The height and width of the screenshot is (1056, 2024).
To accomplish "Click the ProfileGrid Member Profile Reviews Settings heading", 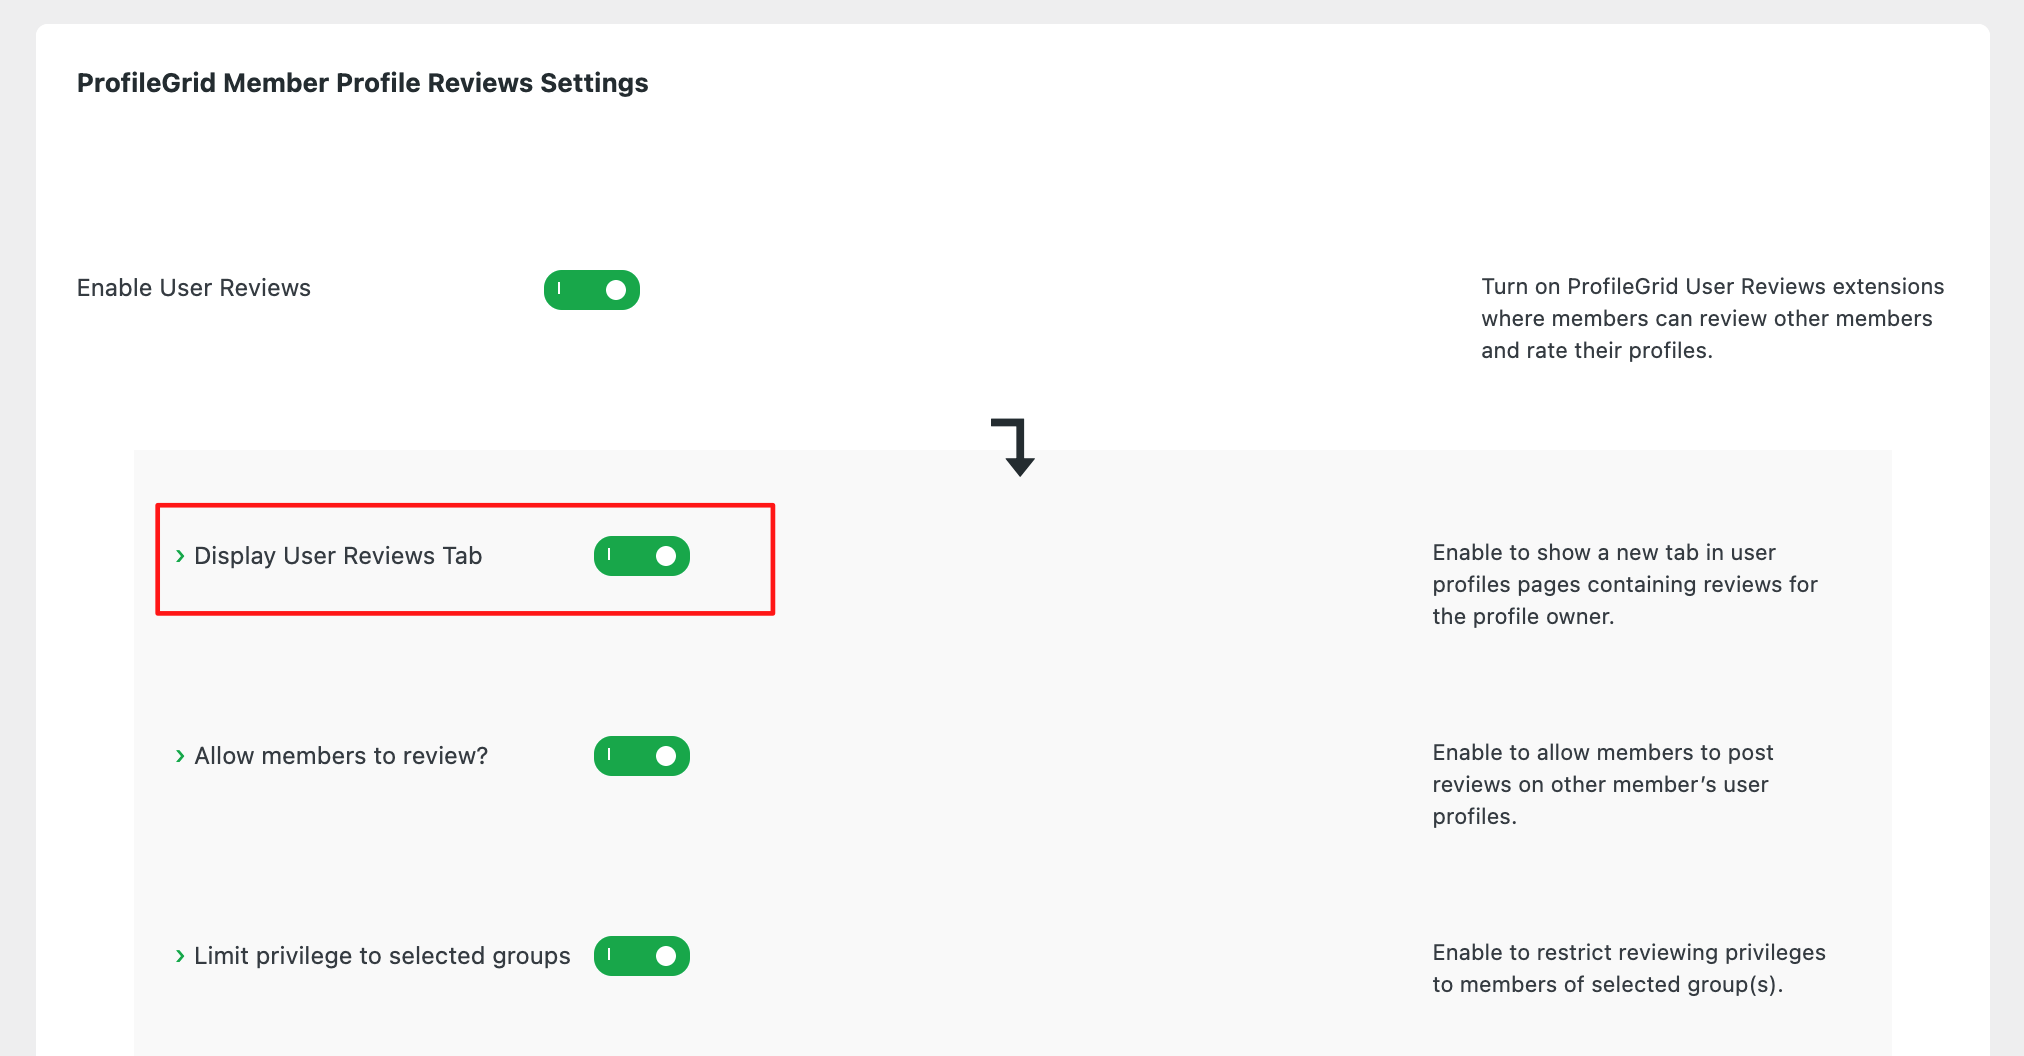I will click(362, 83).
